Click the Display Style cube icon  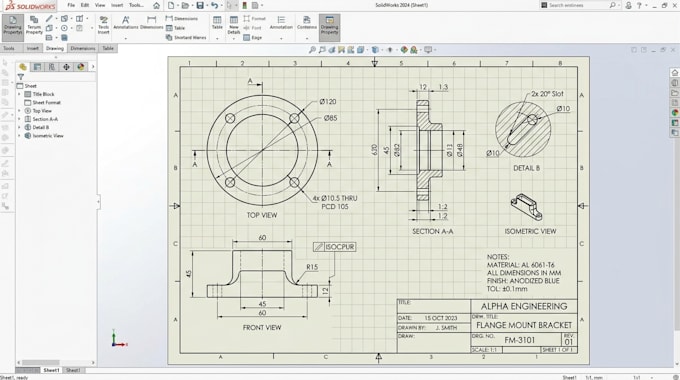(375, 50)
